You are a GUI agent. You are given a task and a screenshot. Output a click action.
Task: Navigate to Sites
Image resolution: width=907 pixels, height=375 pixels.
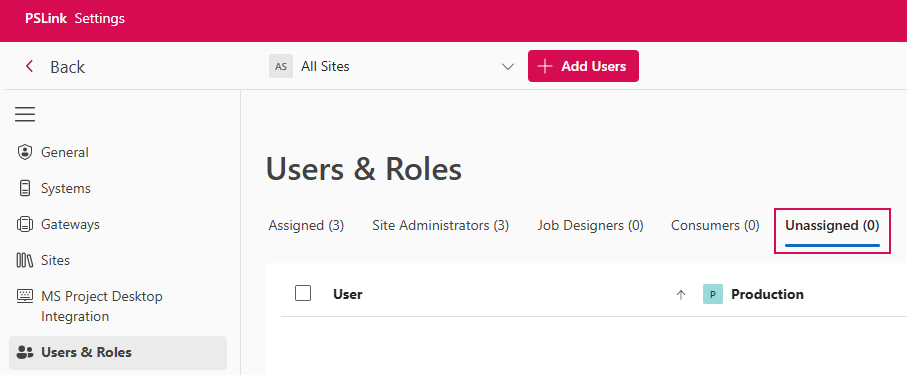55,260
